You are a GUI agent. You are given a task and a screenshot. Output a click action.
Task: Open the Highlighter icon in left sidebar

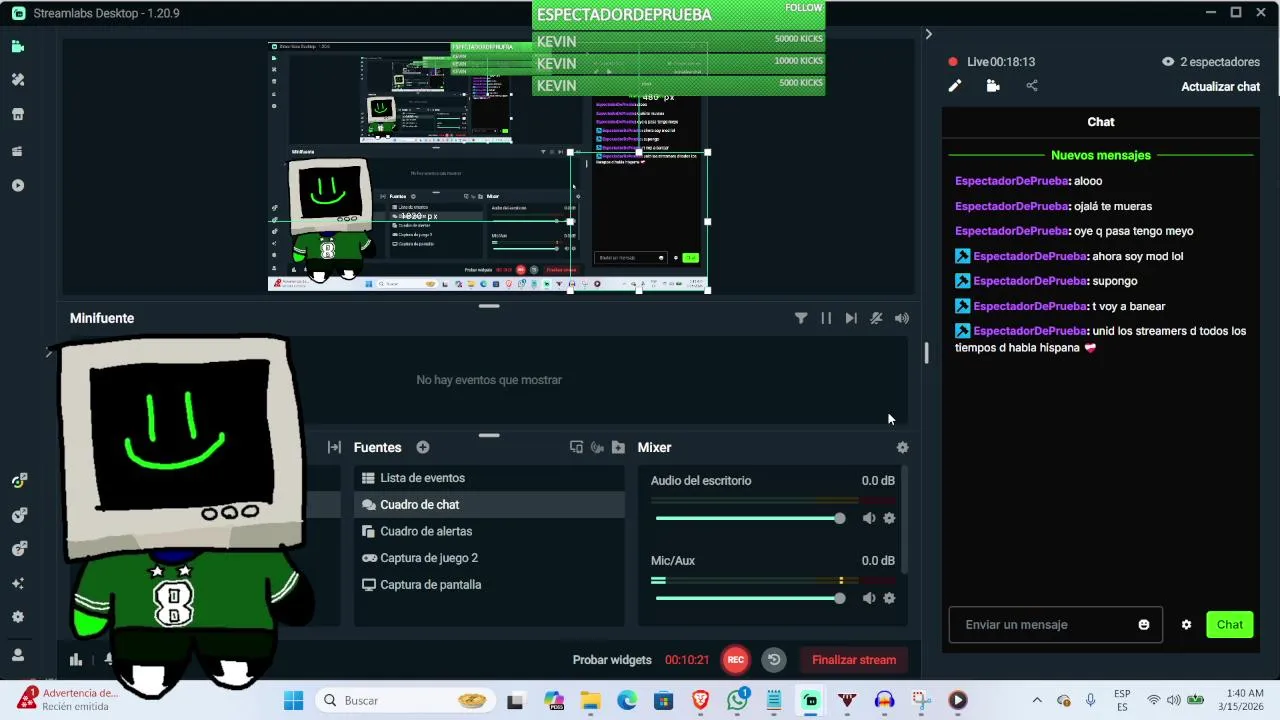pos(18,151)
